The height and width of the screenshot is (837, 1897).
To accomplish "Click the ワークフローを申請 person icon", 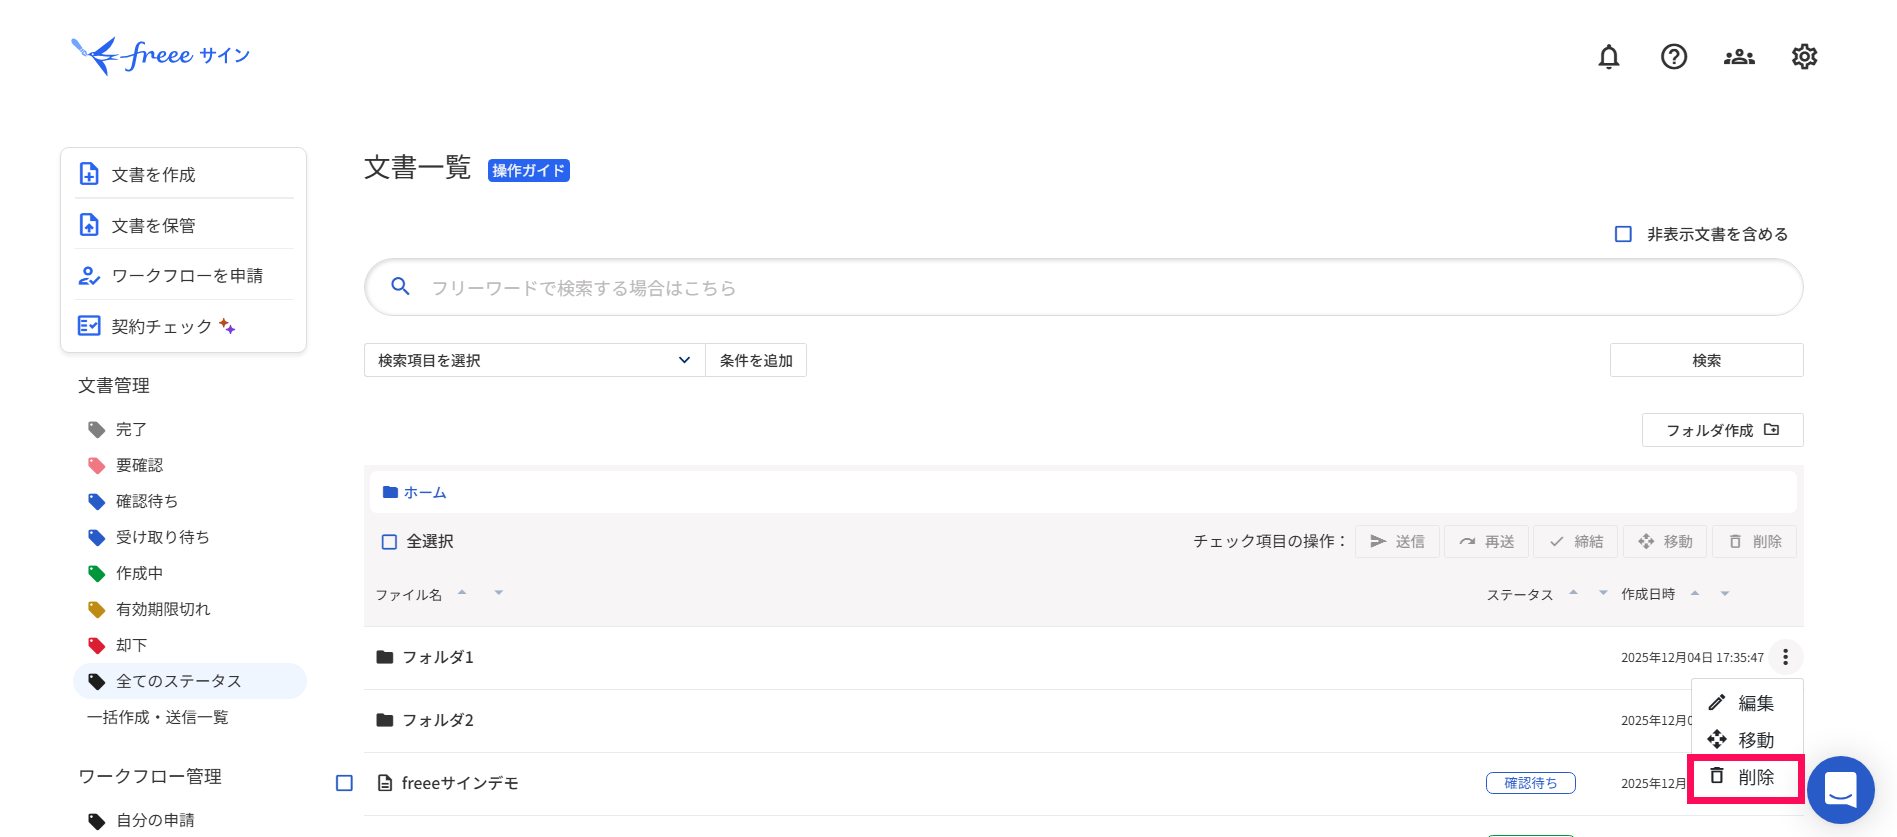I will 89,276.
